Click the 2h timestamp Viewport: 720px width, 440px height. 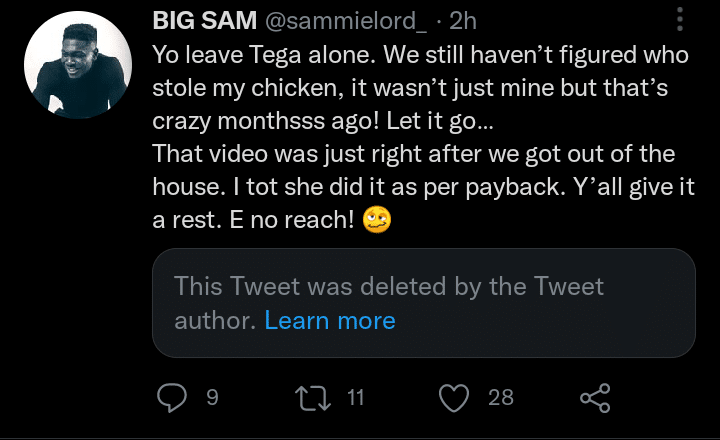point(465,21)
